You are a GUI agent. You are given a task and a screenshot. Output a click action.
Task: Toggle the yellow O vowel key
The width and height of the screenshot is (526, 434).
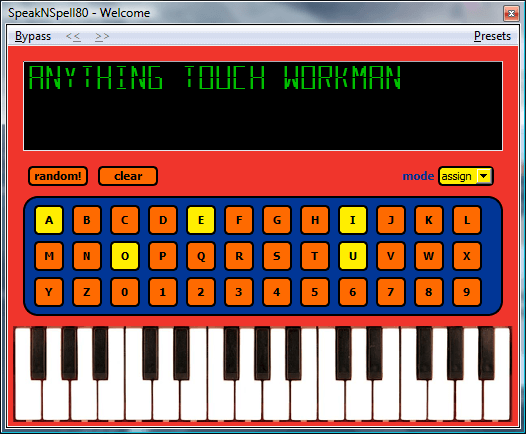coord(125,256)
